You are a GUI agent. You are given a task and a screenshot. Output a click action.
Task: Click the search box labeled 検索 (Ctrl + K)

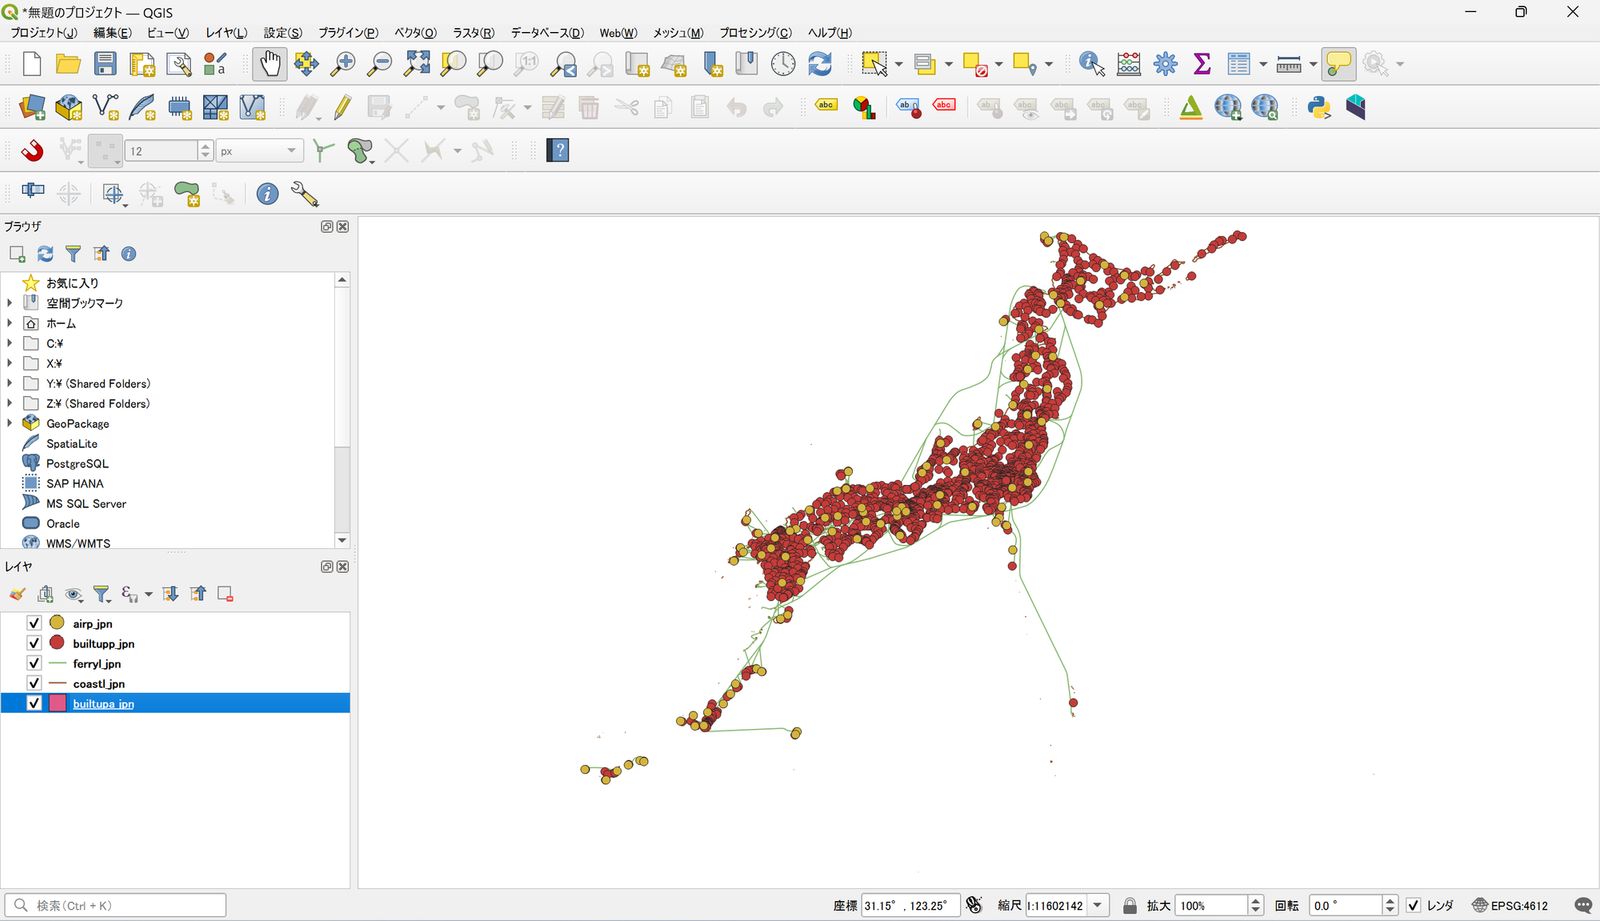point(116,905)
